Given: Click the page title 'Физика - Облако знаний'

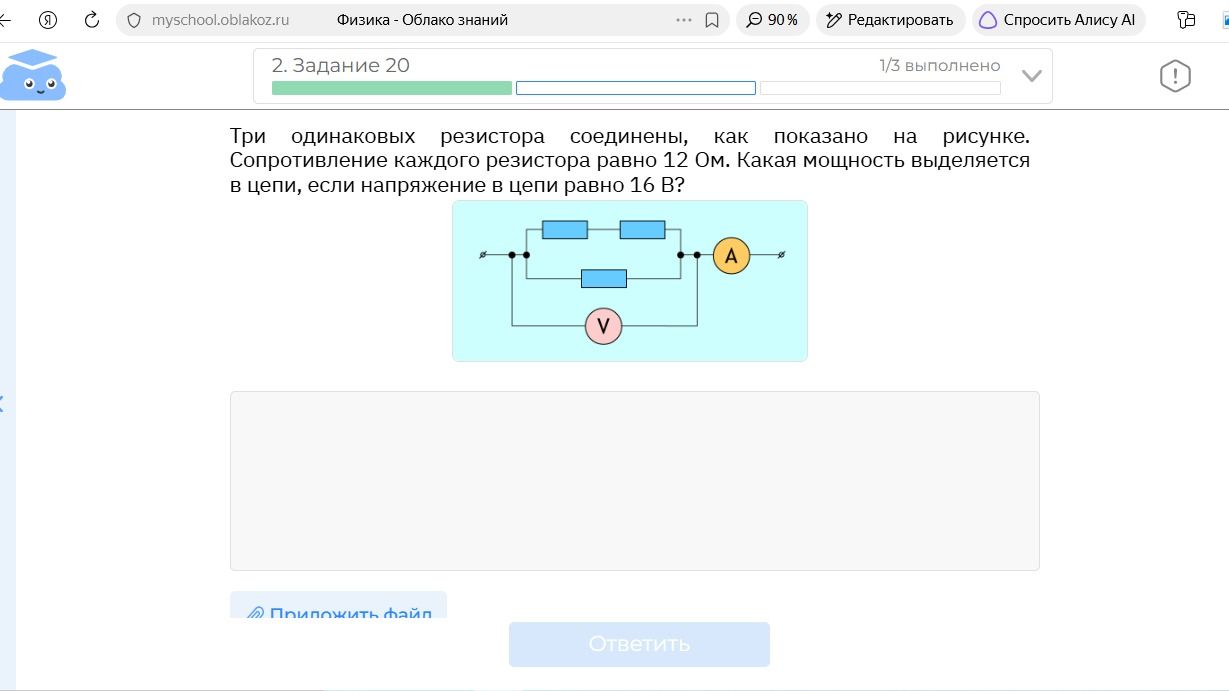Looking at the screenshot, I should coord(422,20).
